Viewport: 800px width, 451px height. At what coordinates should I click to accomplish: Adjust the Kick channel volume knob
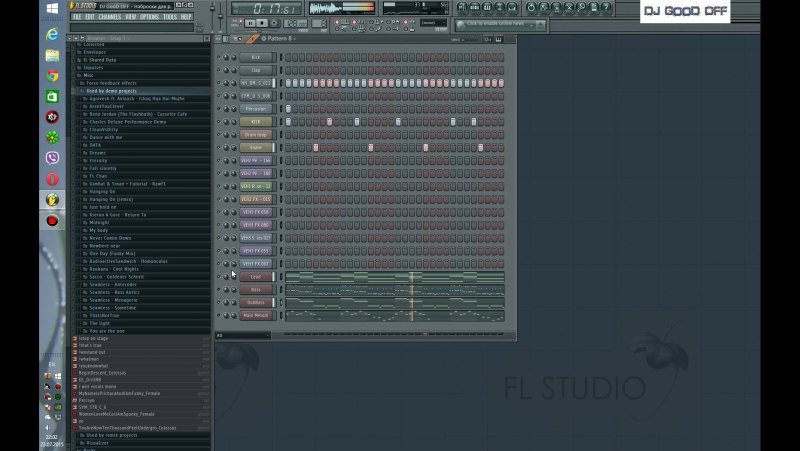pos(234,57)
